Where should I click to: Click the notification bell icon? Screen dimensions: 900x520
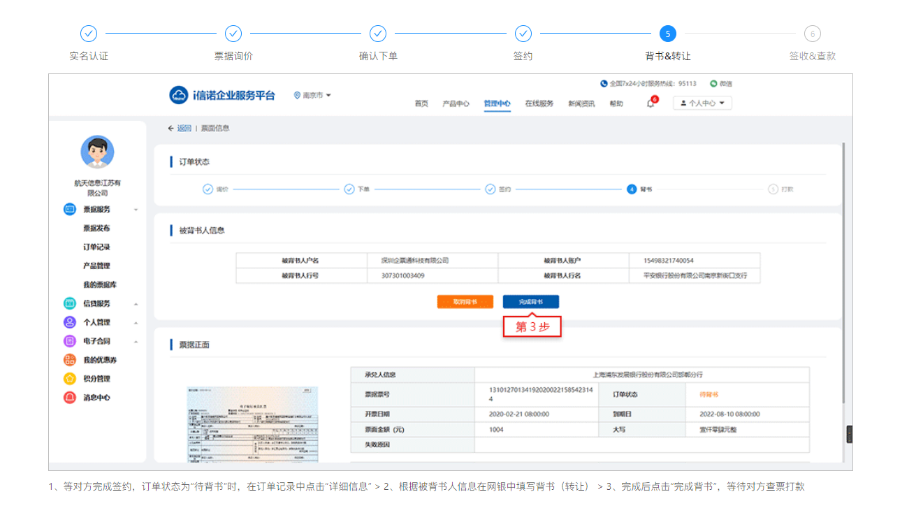point(650,103)
